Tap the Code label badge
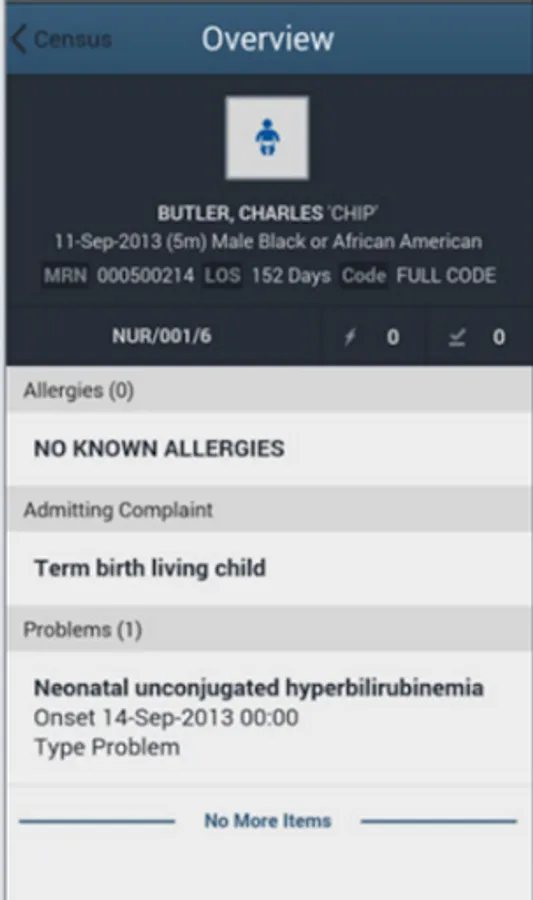 tap(364, 276)
